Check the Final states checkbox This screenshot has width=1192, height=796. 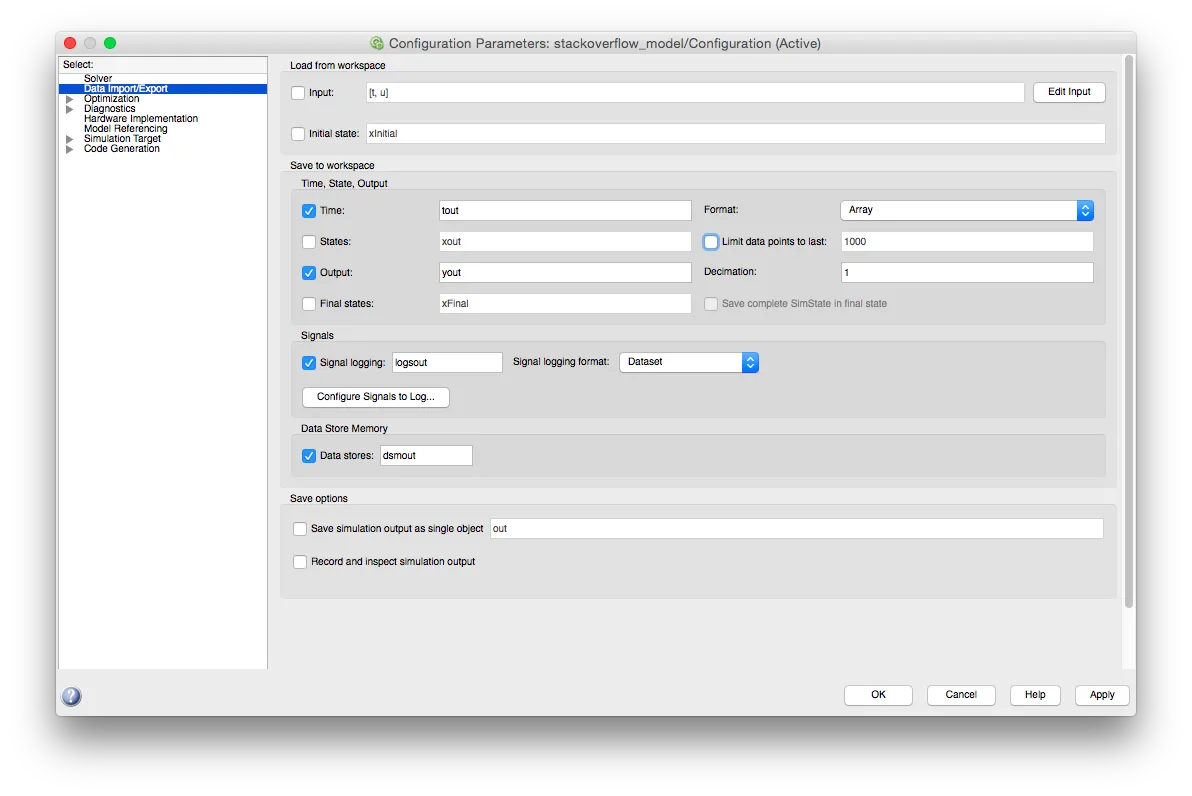pyautogui.click(x=309, y=304)
